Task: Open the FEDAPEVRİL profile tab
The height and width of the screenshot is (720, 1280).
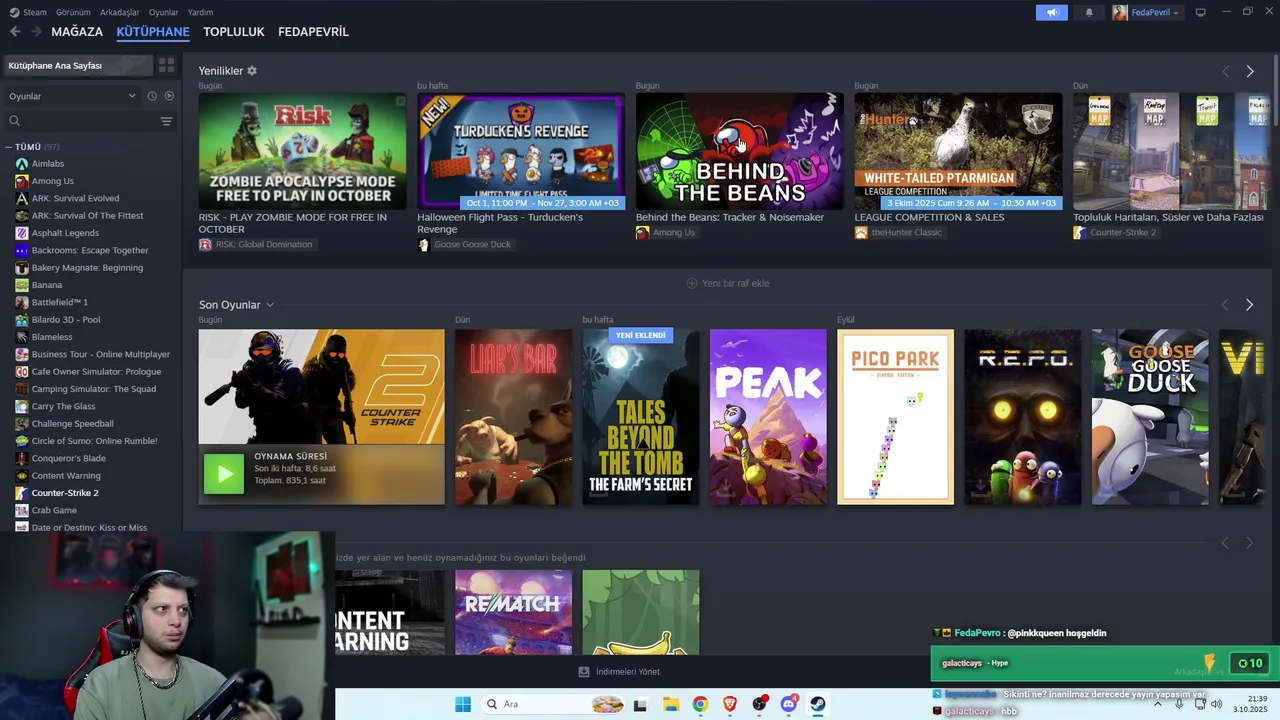Action: click(x=313, y=32)
